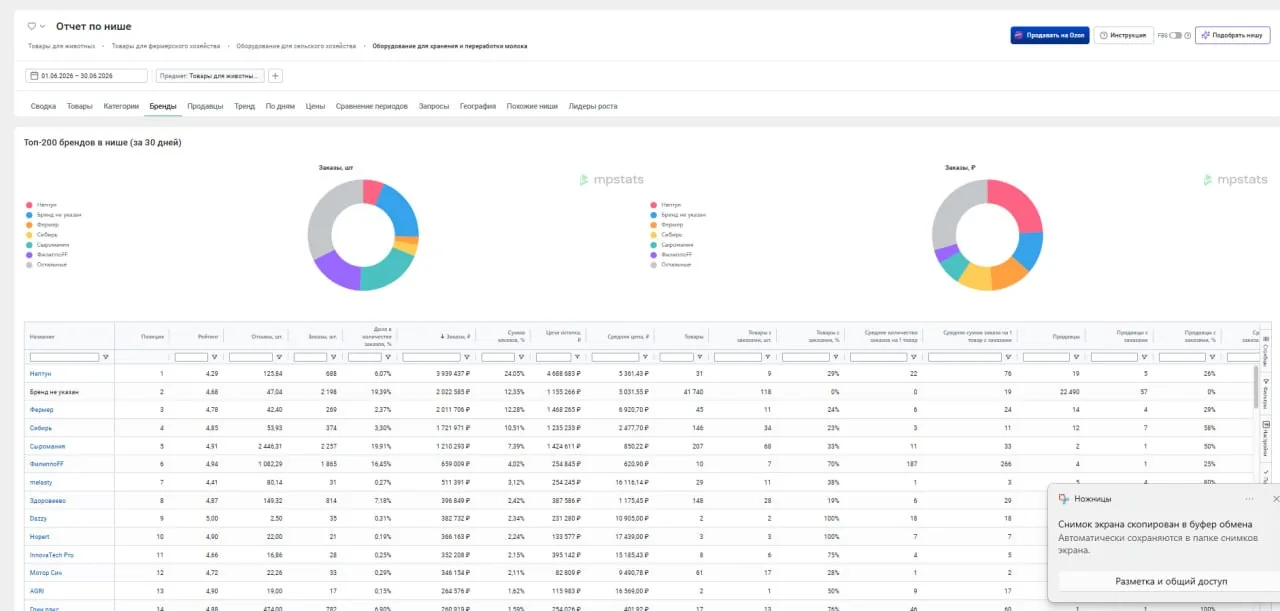Viewport: 1280px width, 611px height.
Task: Click the calendar icon in date range field
Action: (x=34, y=76)
